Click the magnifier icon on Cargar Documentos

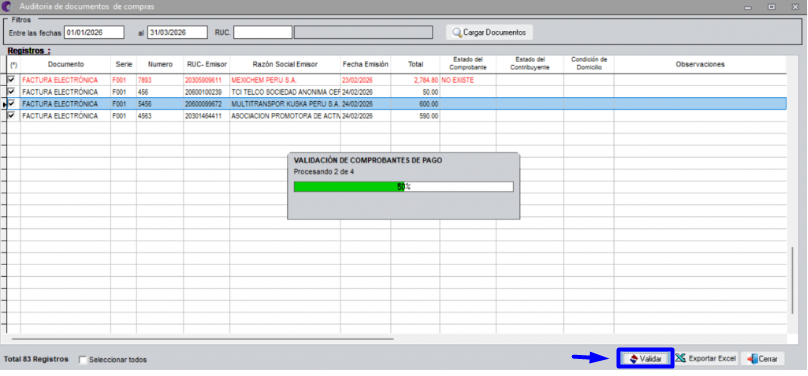tap(457, 32)
